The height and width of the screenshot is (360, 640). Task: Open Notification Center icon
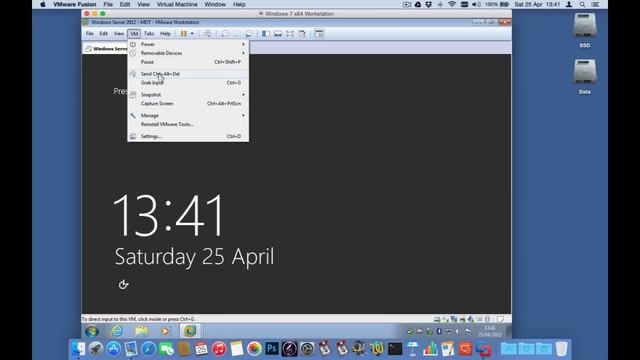pyautogui.click(x=595, y=4)
